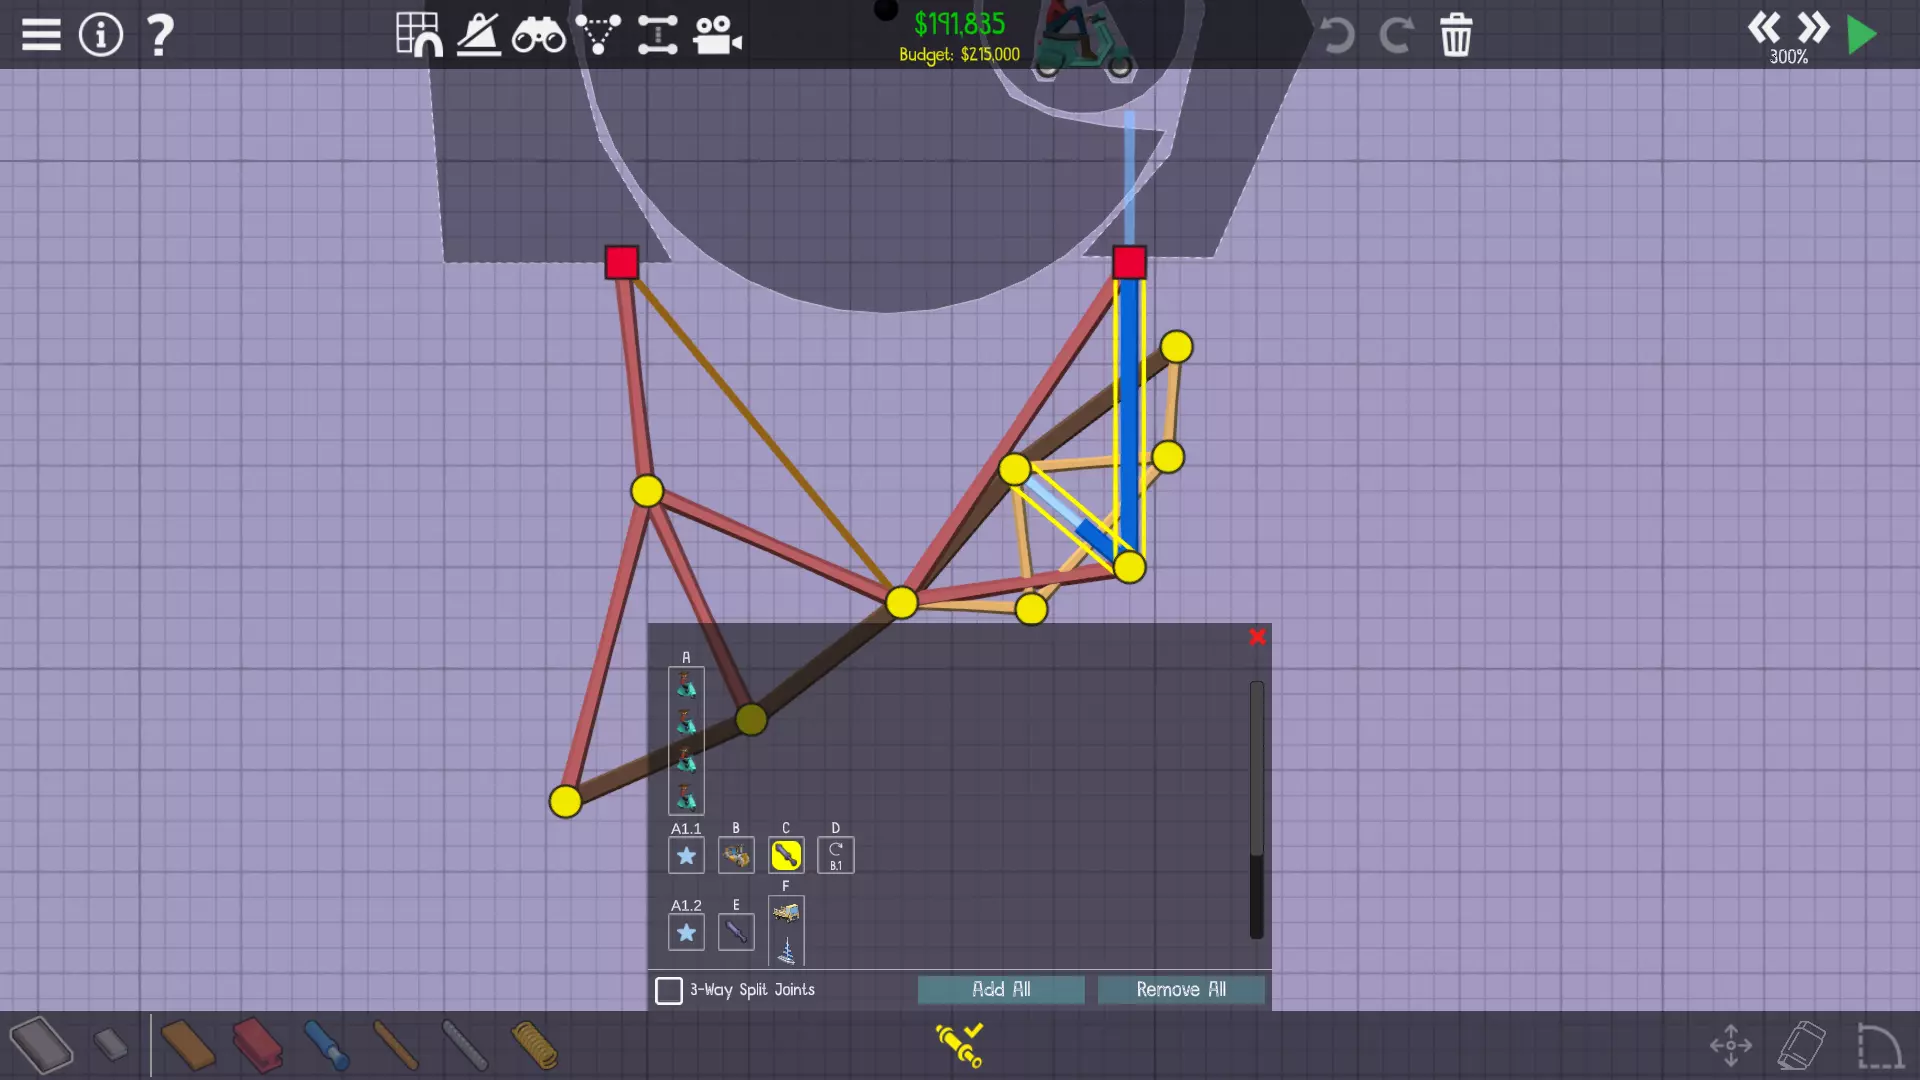Open the hamburger main menu
The height and width of the screenshot is (1080, 1920).
[41, 35]
